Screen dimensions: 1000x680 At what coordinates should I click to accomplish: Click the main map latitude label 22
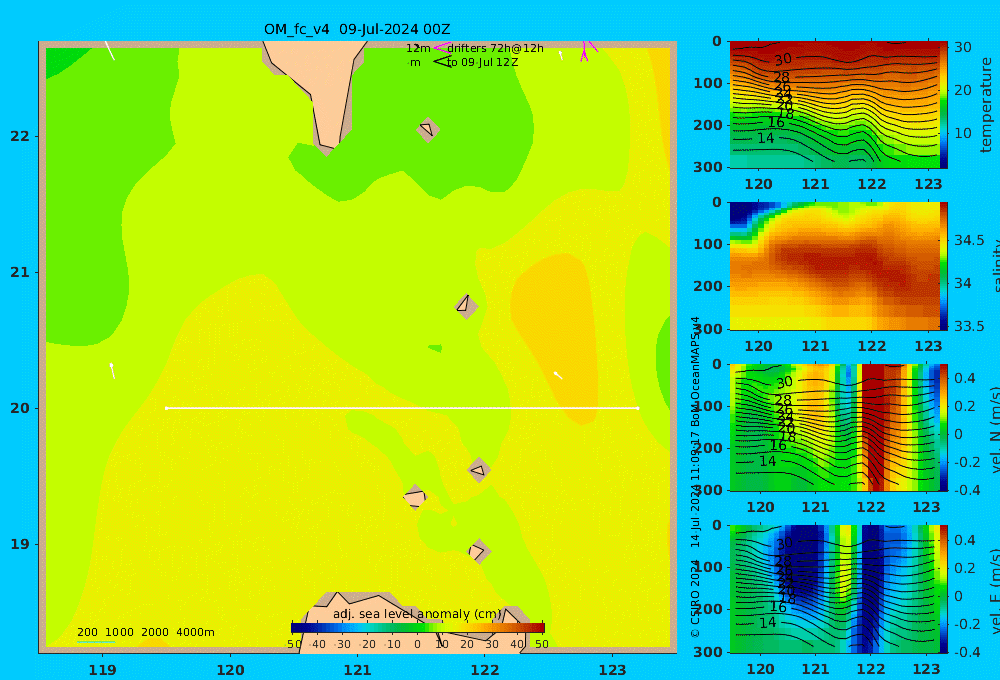20,136
